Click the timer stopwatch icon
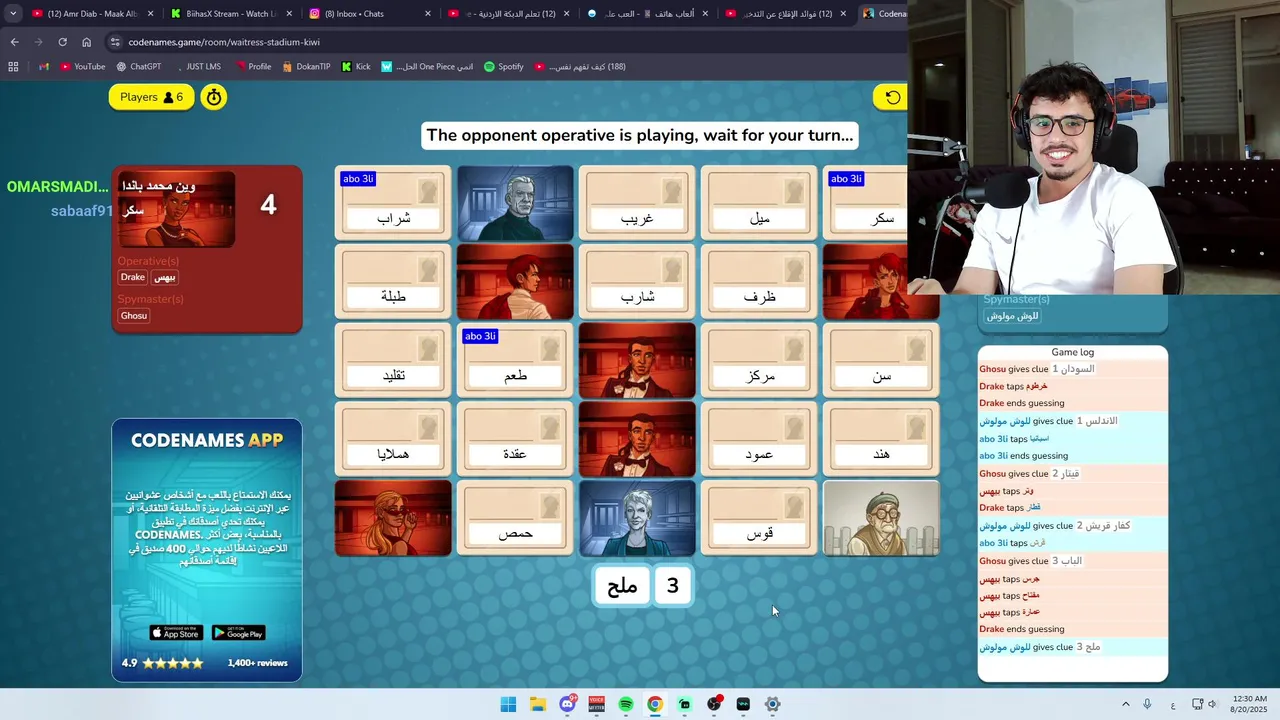The image size is (1280, 720). tap(213, 97)
